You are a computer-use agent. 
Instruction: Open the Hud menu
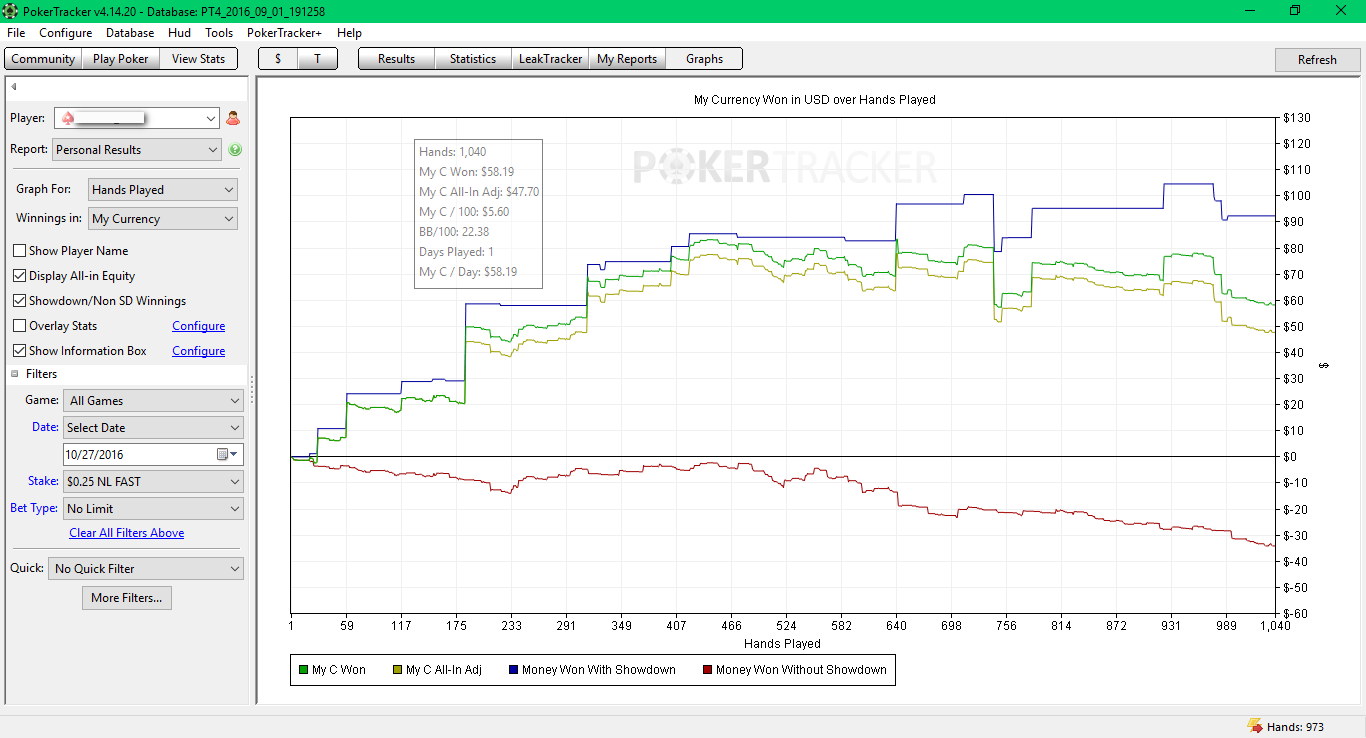pos(180,33)
